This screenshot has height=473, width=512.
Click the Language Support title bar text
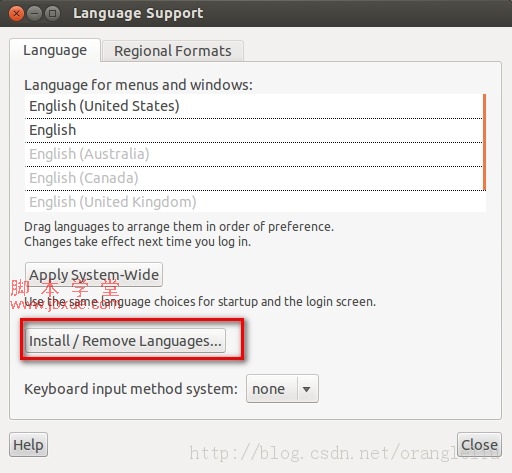click(138, 14)
